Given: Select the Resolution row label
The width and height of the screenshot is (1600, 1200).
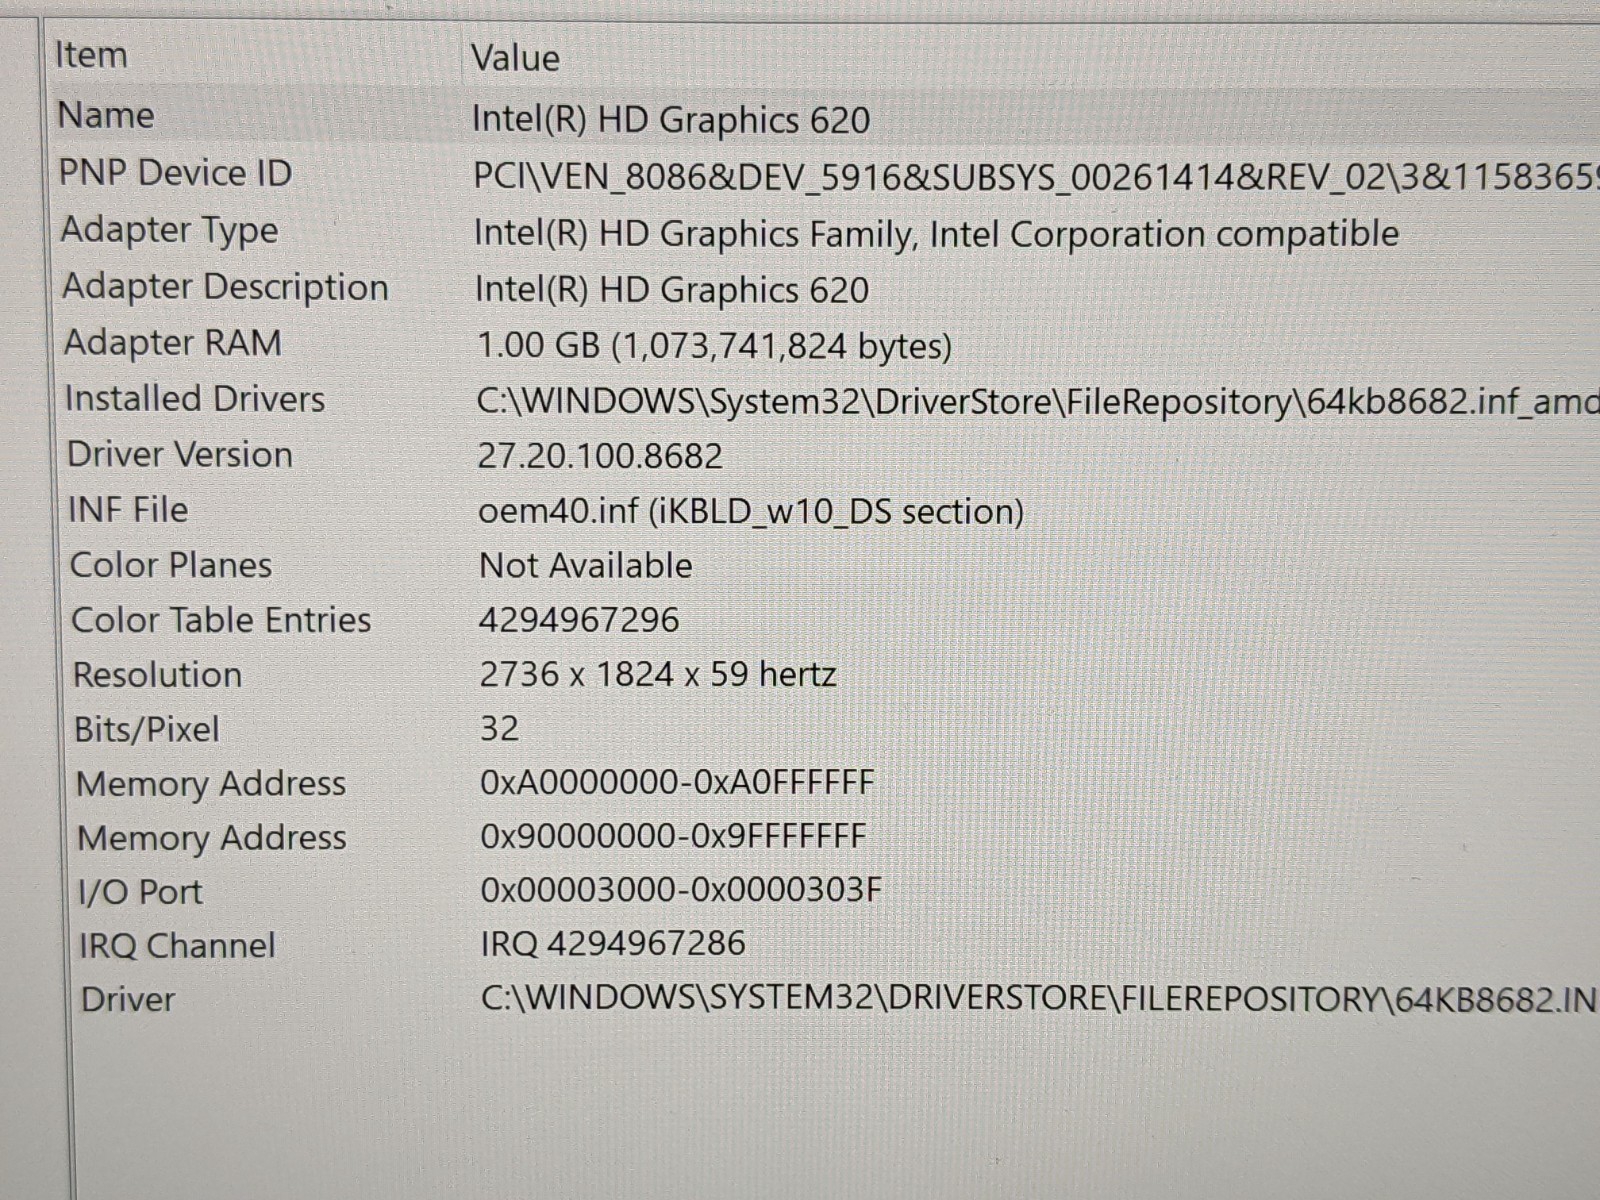Looking at the screenshot, I should click(157, 675).
